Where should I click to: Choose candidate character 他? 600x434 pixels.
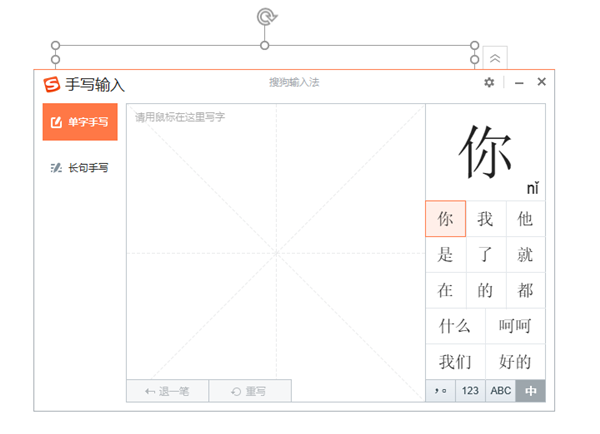[525, 219]
